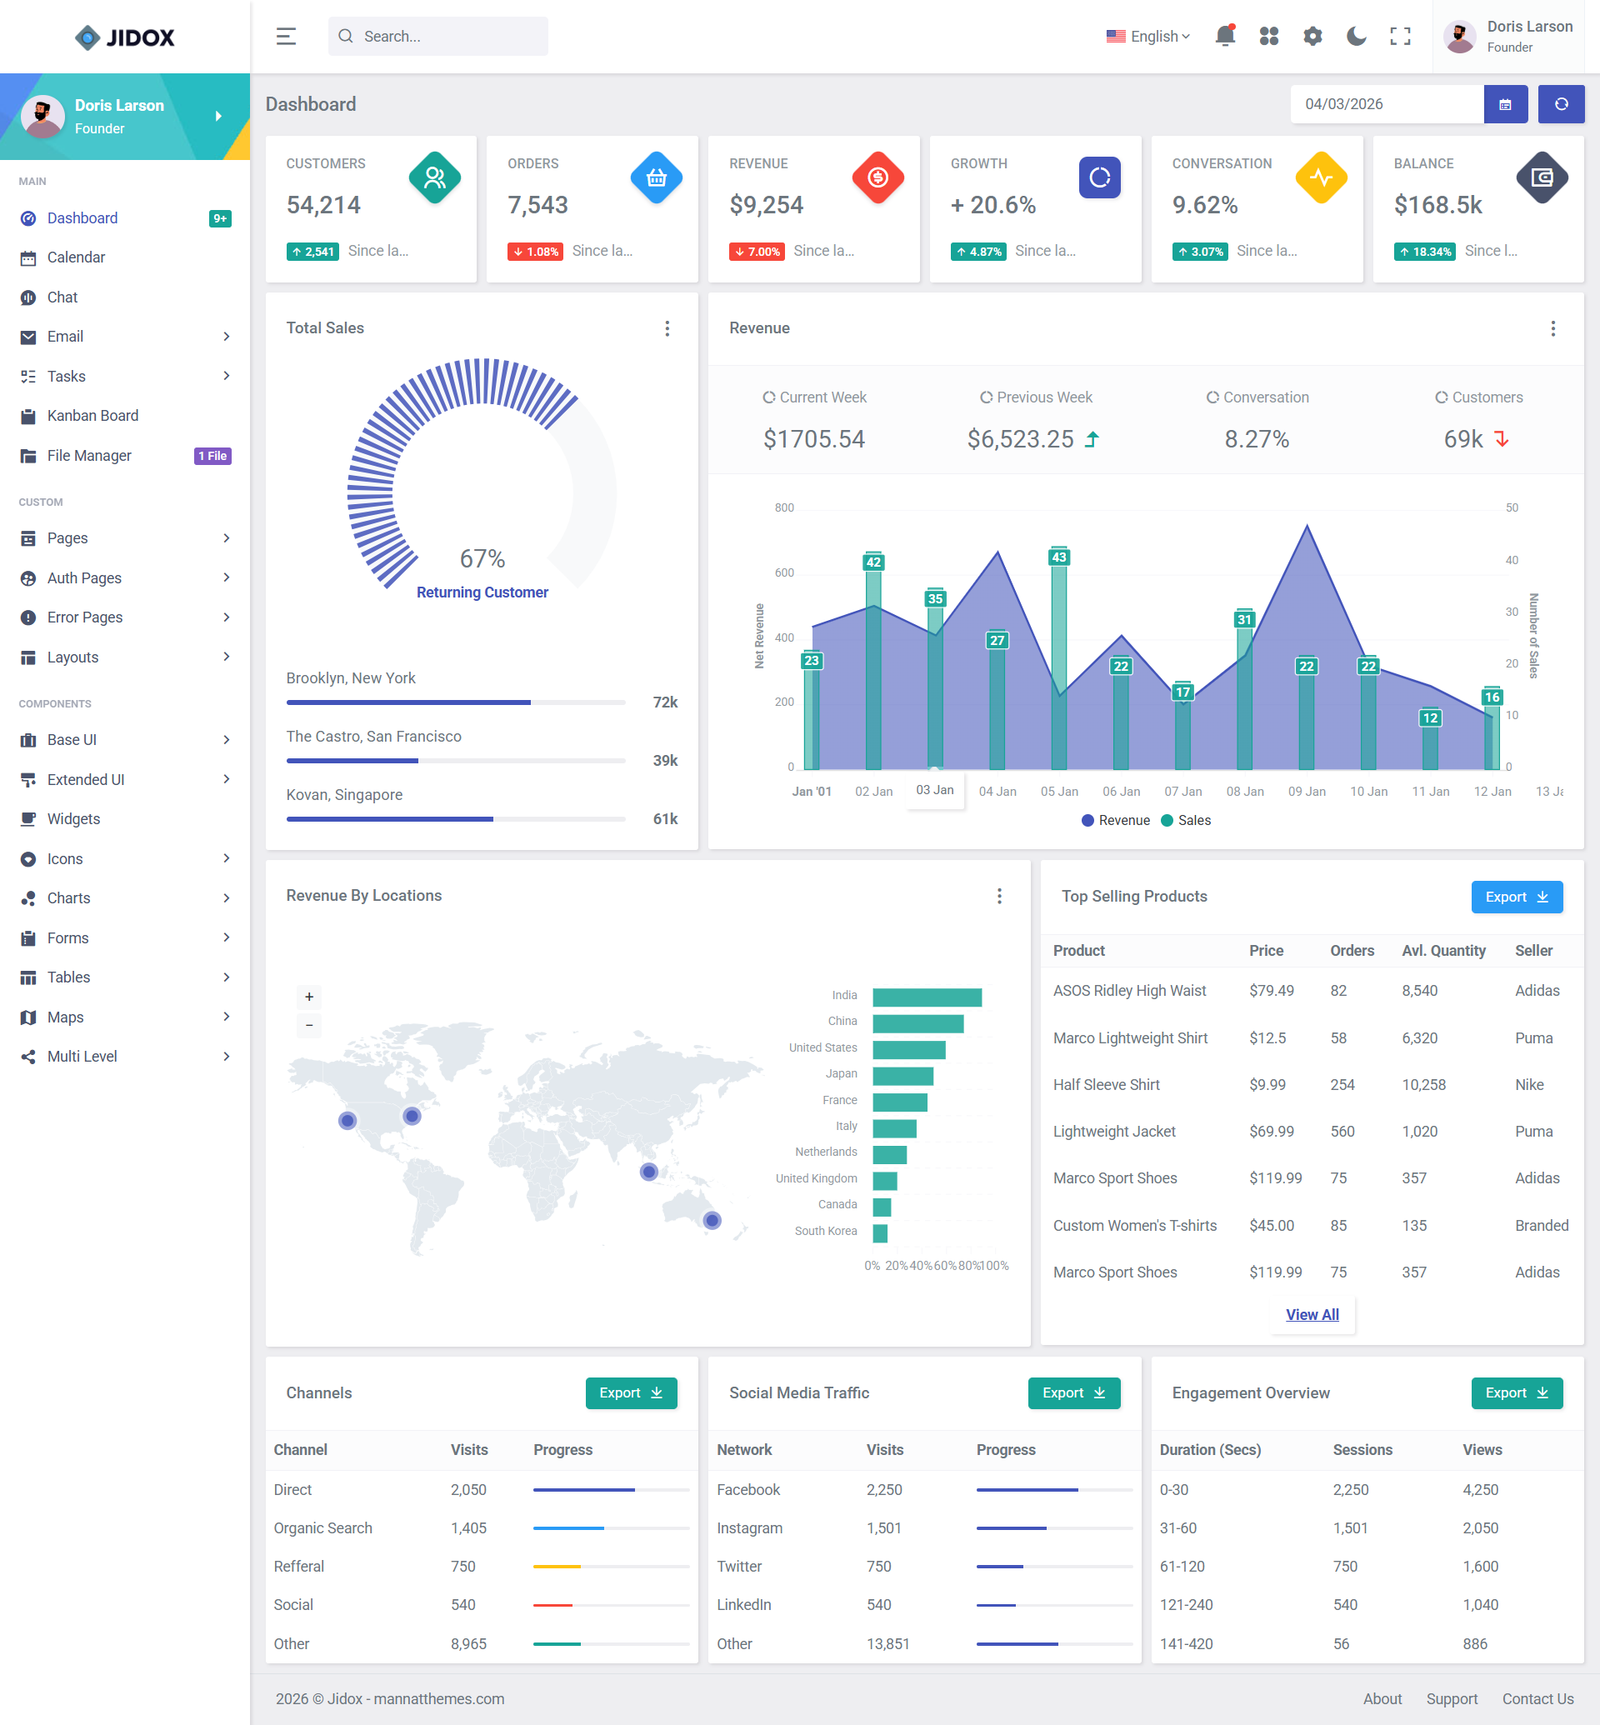Click the Brooklyn, New York progress bar

coord(456,703)
